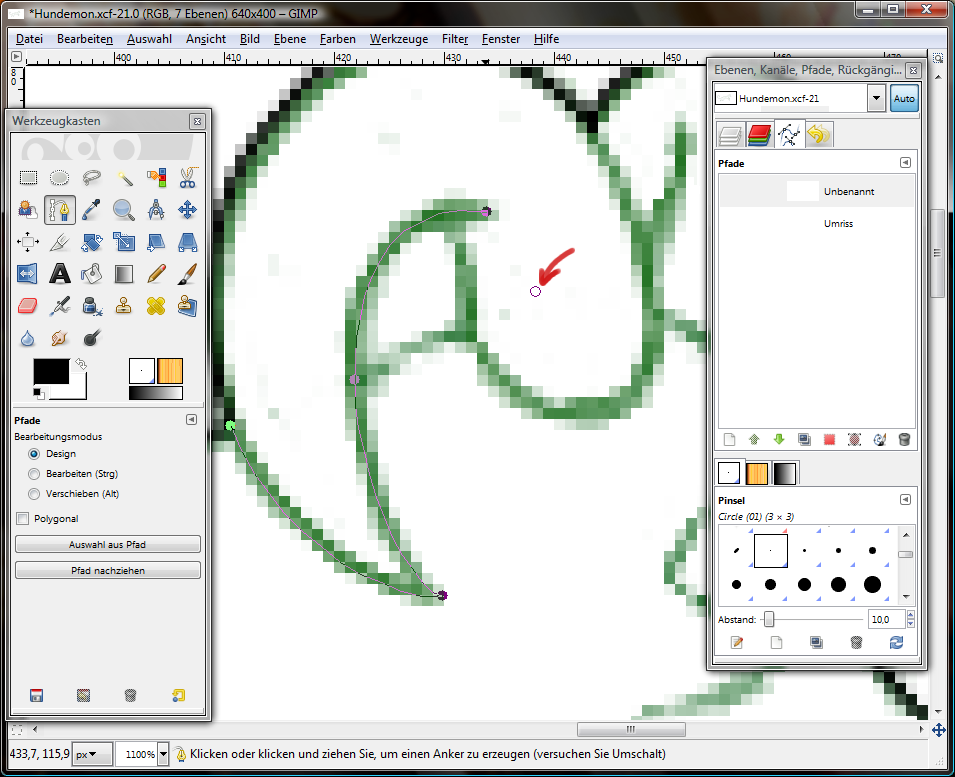This screenshot has width=955, height=777.
Task: Select the Fuzzy Select magic wand tool
Action: click(124, 178)
